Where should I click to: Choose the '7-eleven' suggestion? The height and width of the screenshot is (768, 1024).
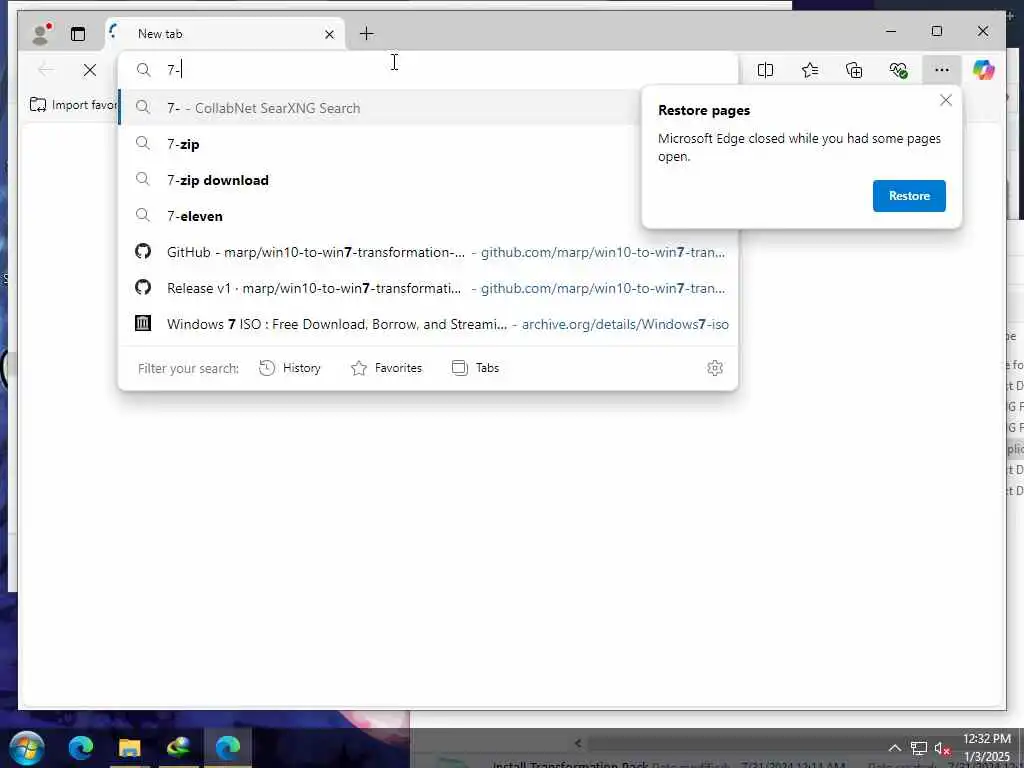tap(379, 216)
